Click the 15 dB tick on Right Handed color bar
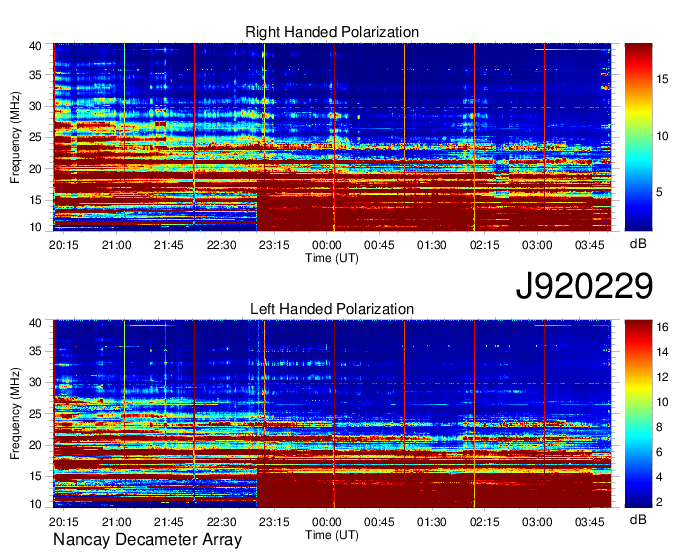The width and height of the screenshot is (680, 552). [662, 79]
